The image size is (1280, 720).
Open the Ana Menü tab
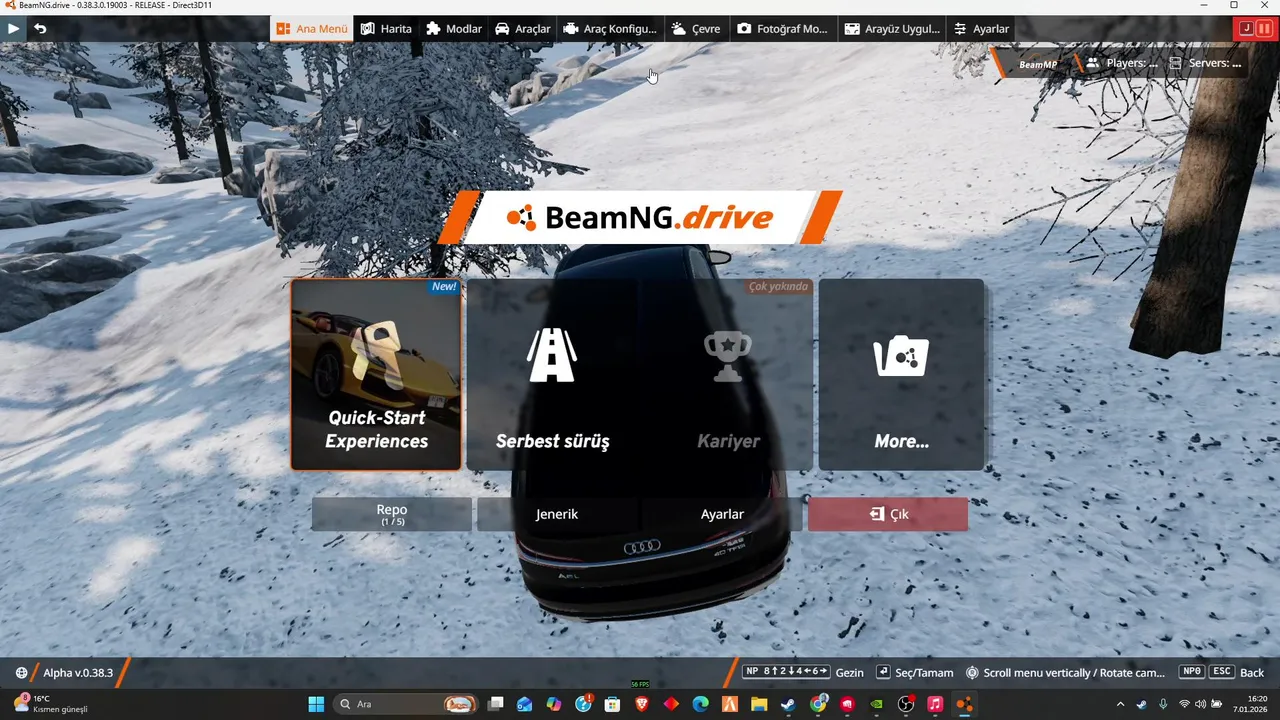coord(312,29)
